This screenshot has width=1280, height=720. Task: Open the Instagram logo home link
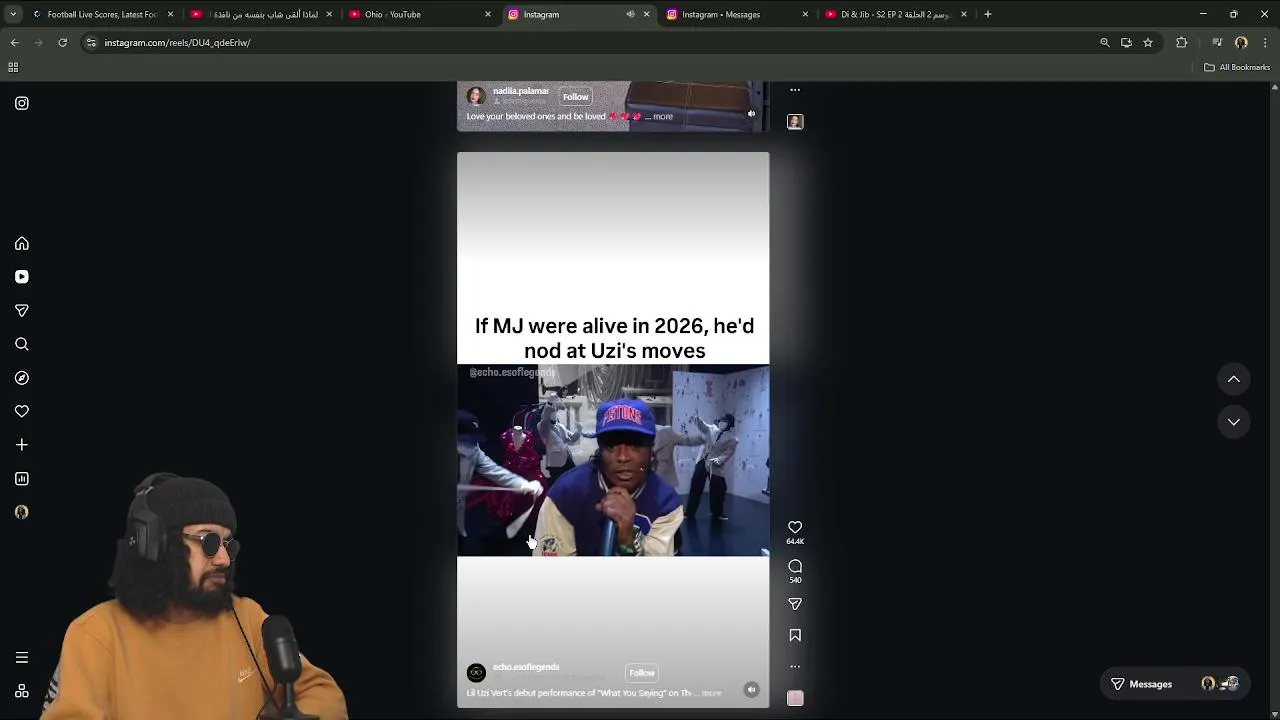pos(22,103)
